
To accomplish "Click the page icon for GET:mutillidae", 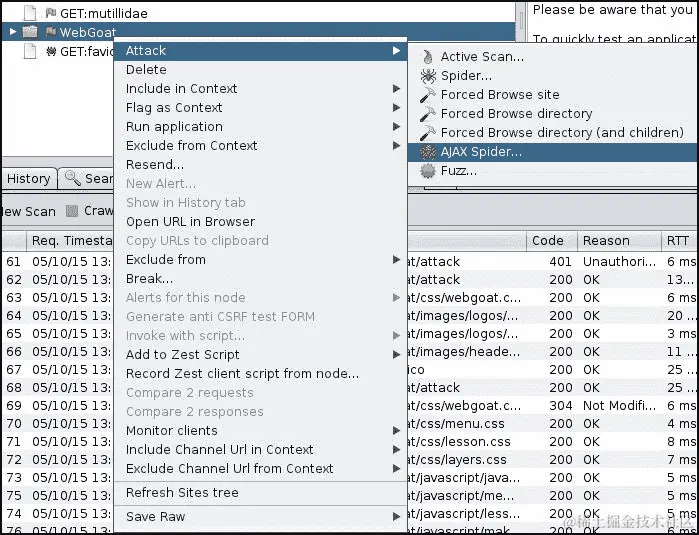I will pos(30,13).
